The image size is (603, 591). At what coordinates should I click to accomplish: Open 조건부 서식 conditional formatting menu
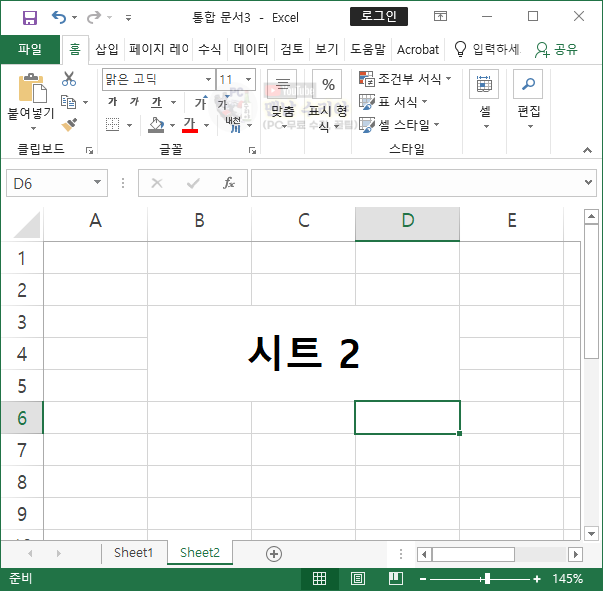[x=405, y=79]
